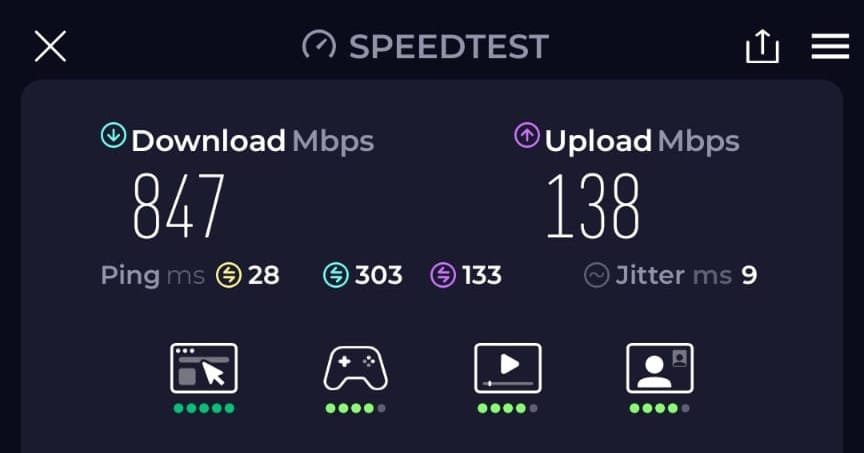Tap the Speedtest gauge logo

click(x=318, y=45)
